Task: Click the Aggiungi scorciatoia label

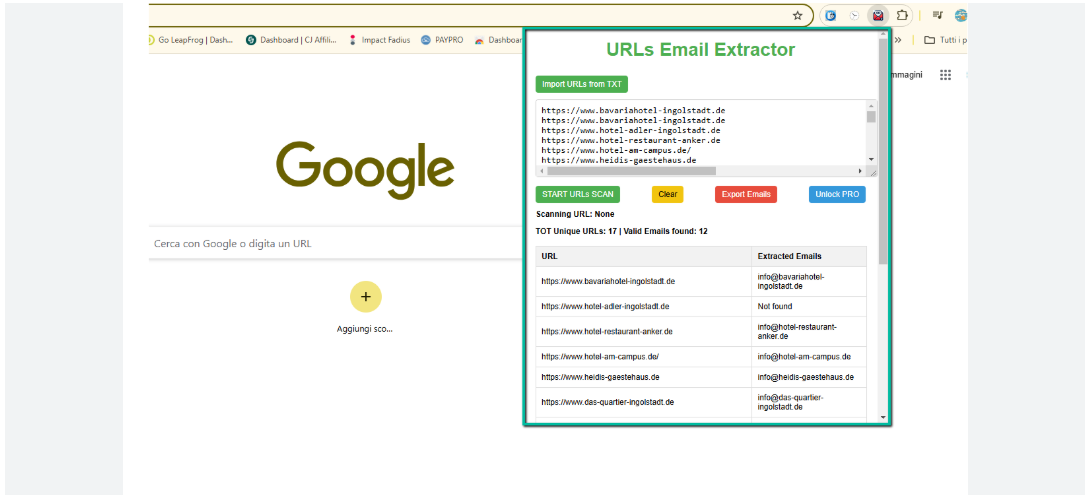Action: point(365,330)
